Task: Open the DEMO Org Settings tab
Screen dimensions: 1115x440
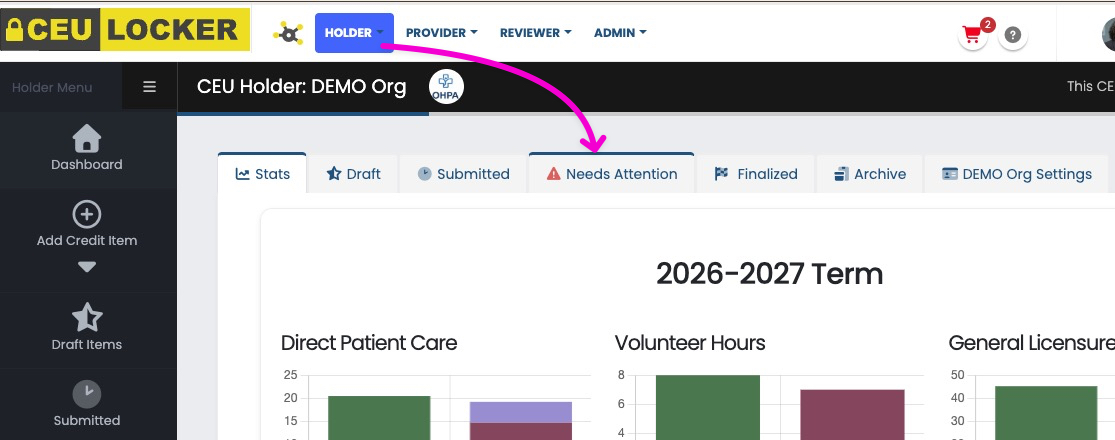Action: (1016, 174)
